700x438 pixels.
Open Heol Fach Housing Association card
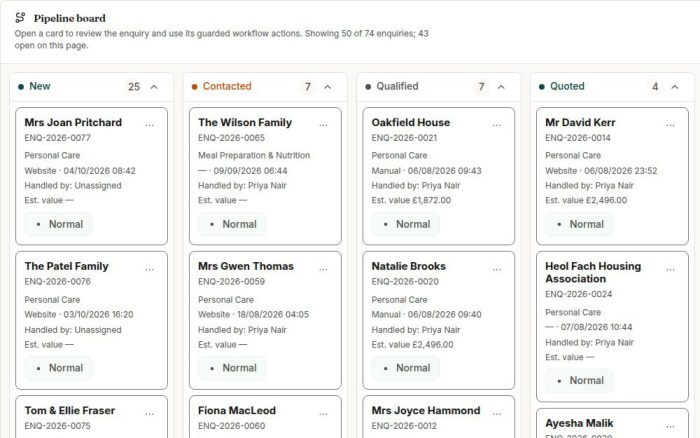[612, 326]
